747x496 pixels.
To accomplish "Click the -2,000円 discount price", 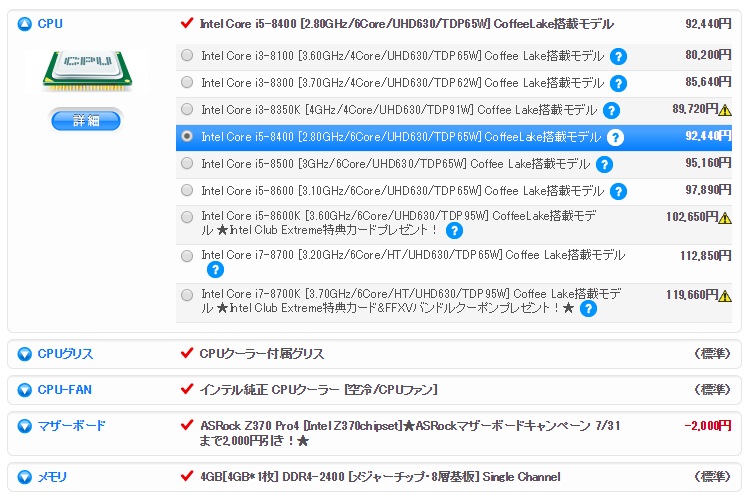I will pos(707,426).
